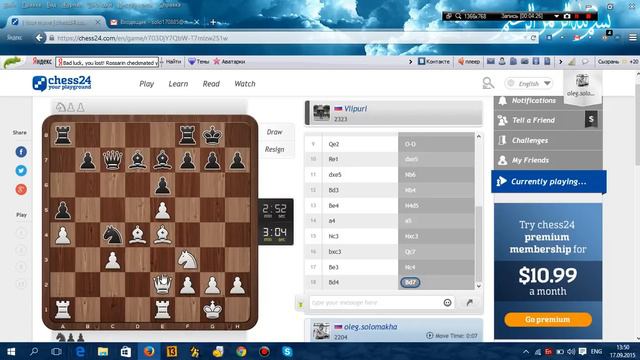Click the browser address bar
This screenshot has height=360, width=640.
[286, 38]
